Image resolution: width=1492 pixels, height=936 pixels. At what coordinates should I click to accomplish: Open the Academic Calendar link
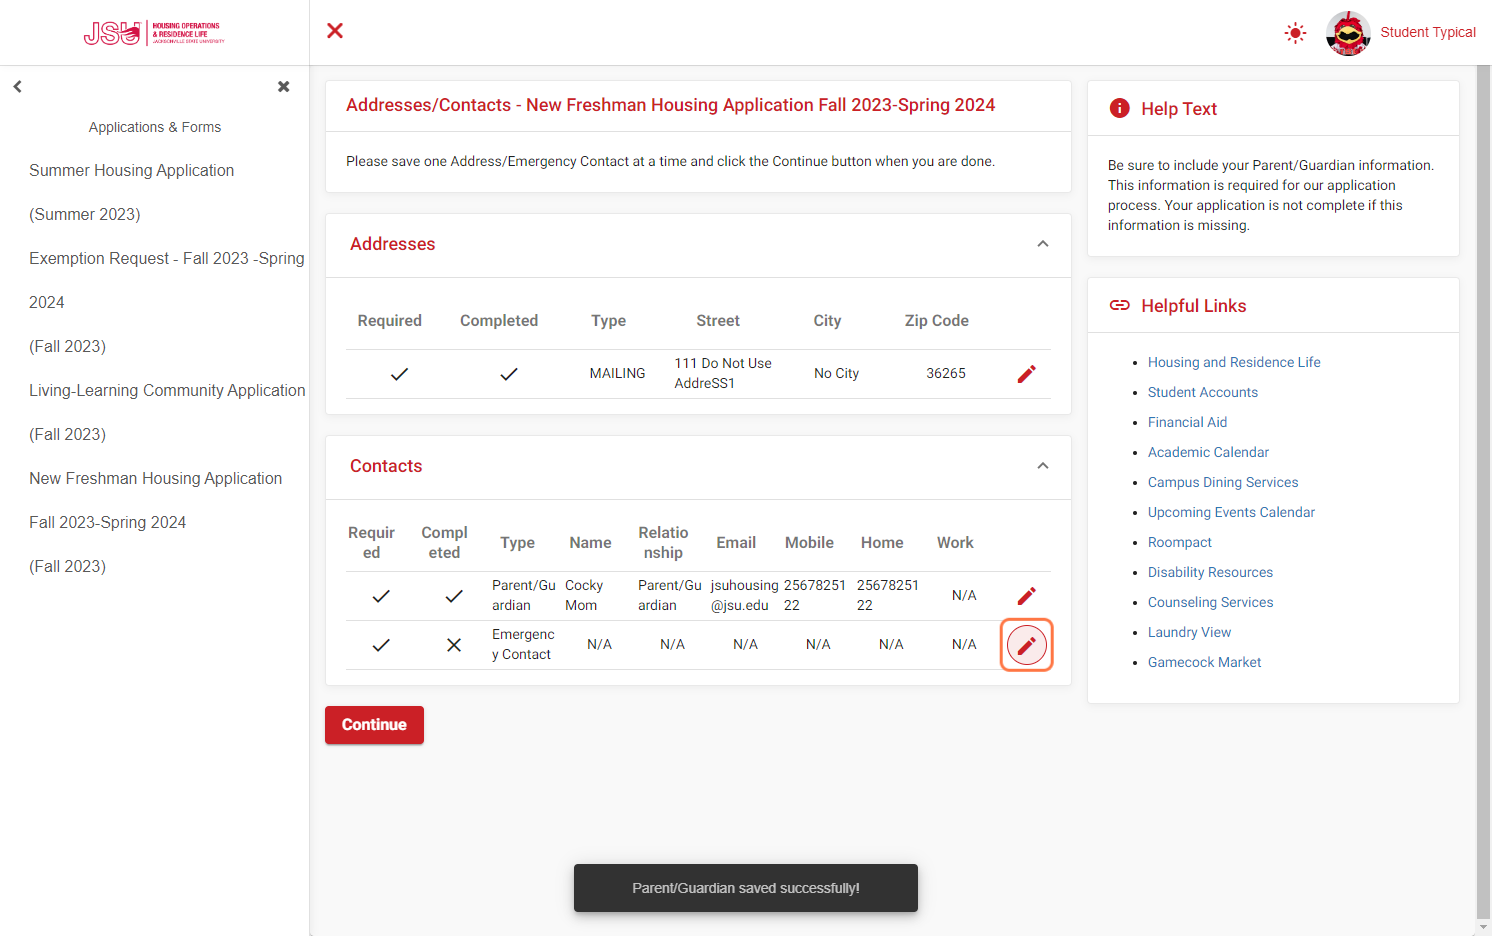click(1208, 452)
